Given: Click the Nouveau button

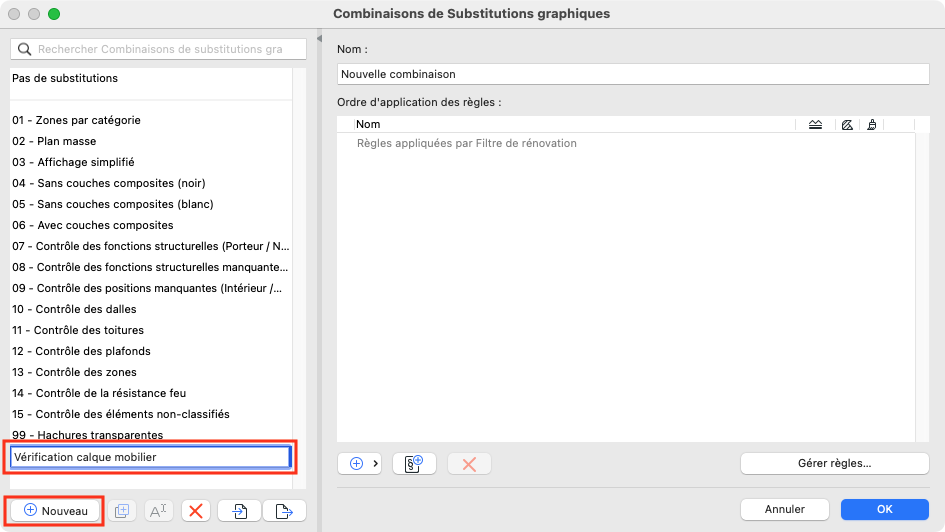Looking at the screenshot, I should point(55,511).
